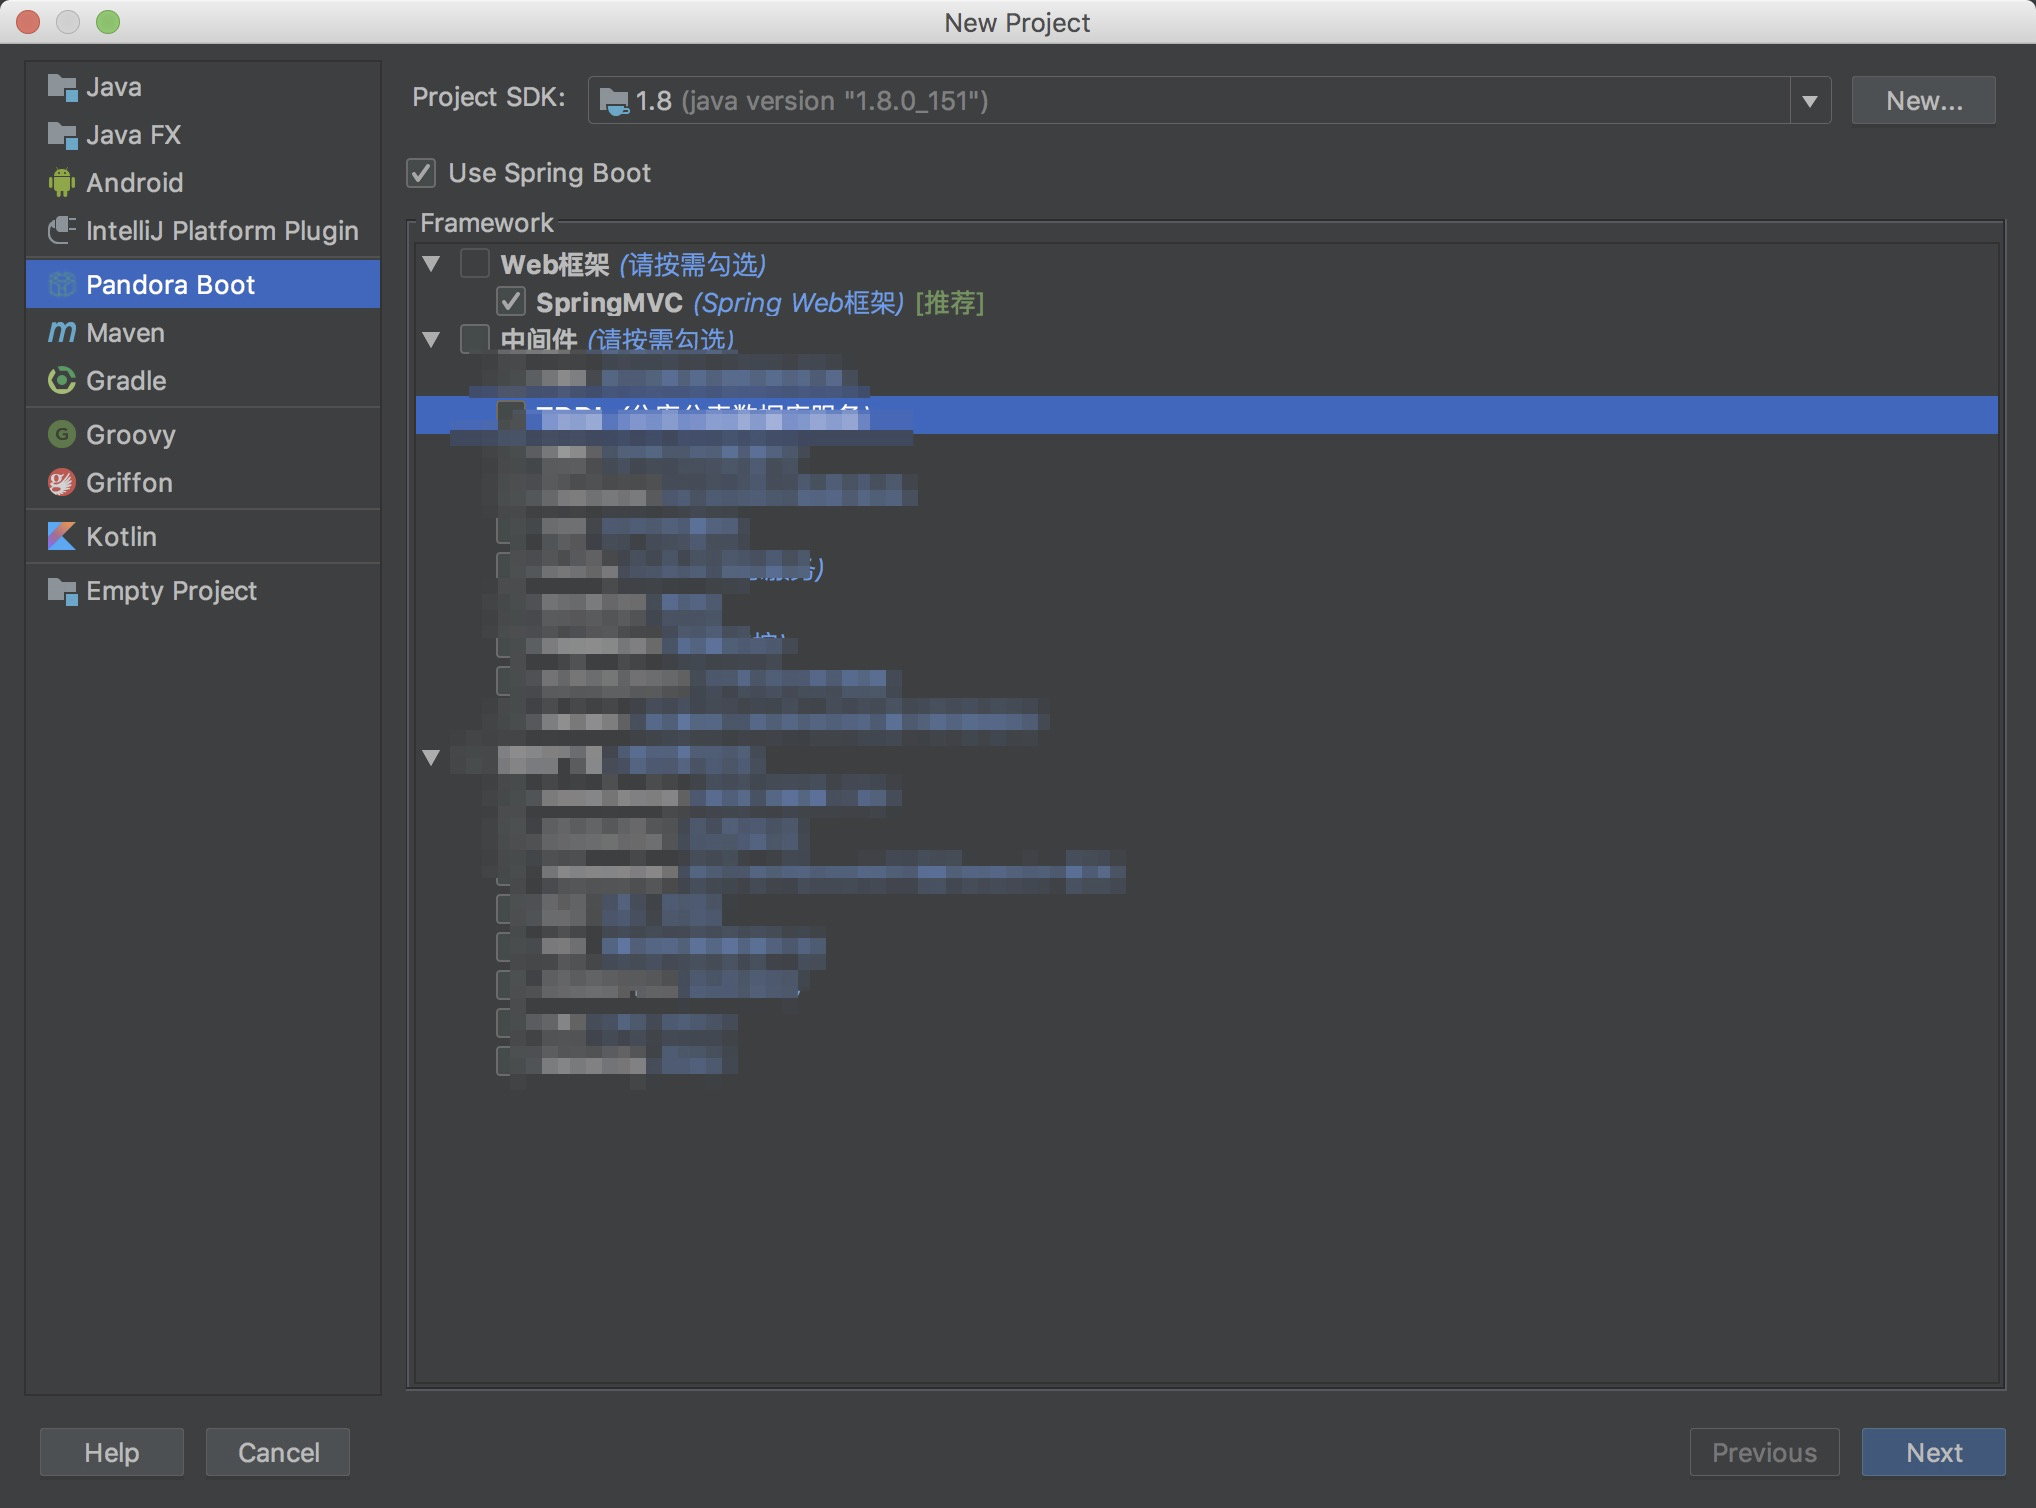
Task: Collapse the third blurred framework group
Action: (432, 757)
